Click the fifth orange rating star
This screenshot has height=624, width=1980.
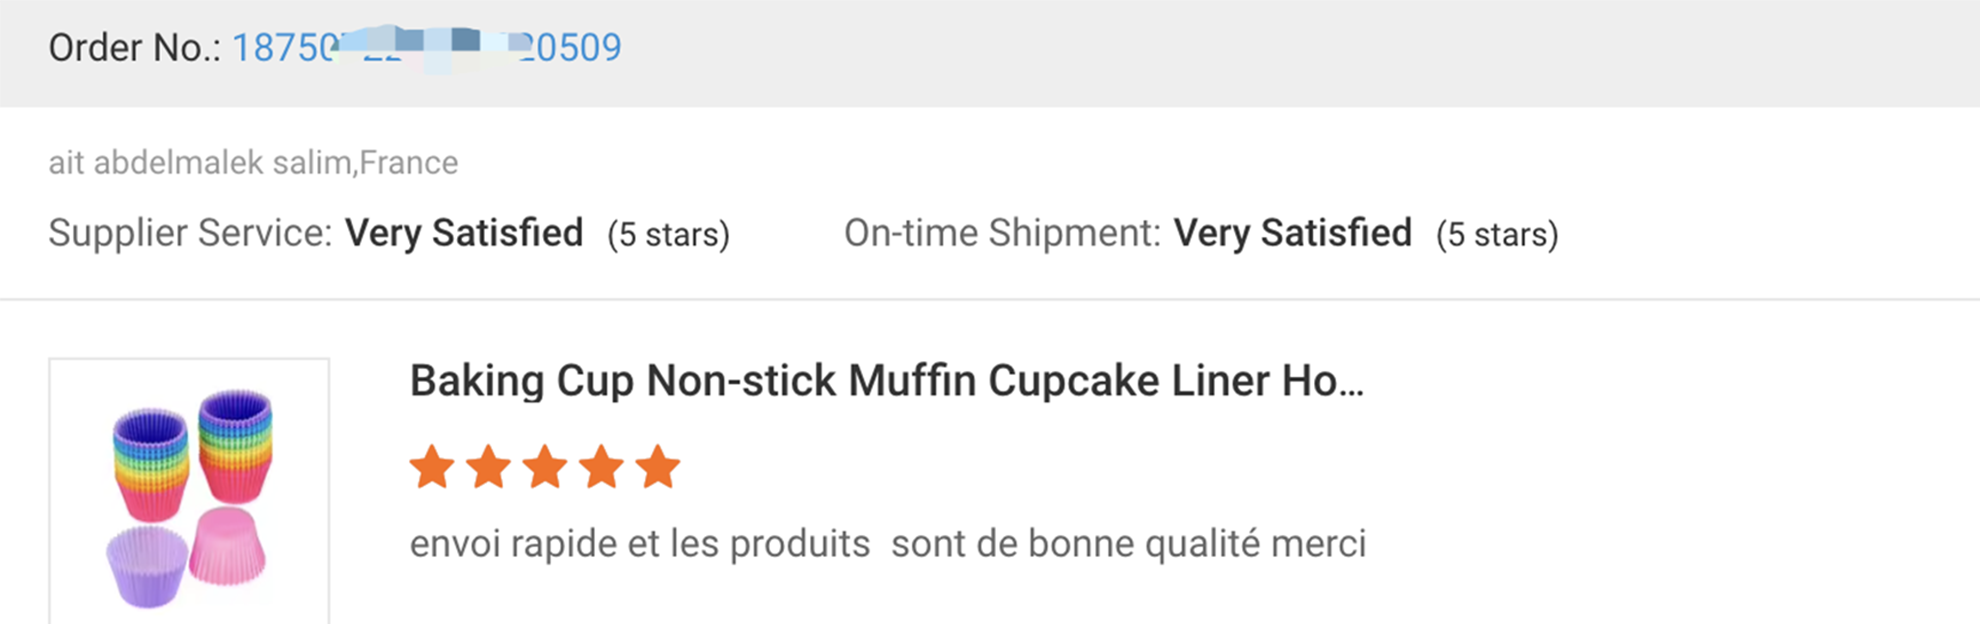click(x=658, y=467)
